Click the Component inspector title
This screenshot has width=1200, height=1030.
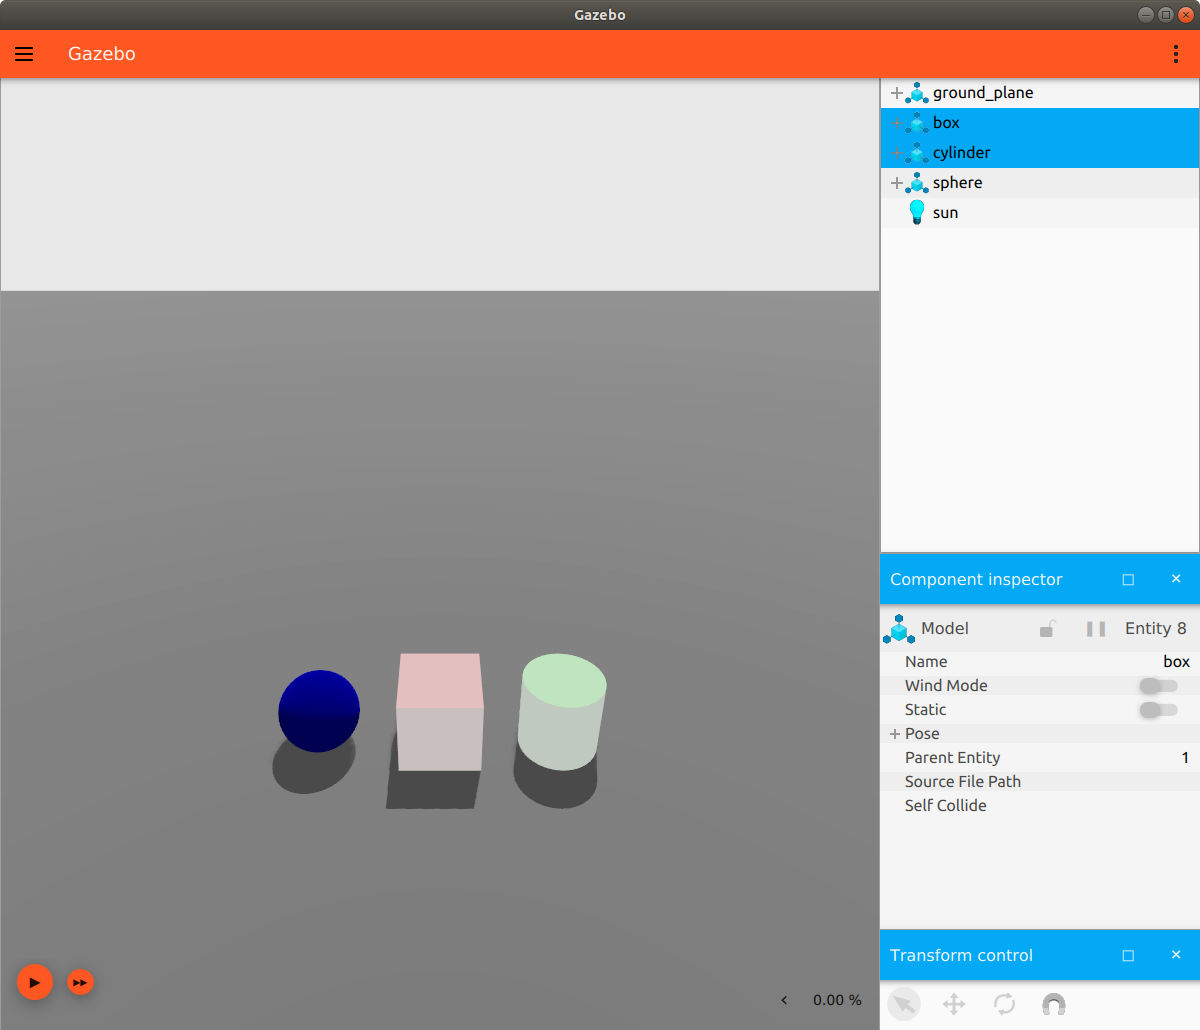pos(976,579)
